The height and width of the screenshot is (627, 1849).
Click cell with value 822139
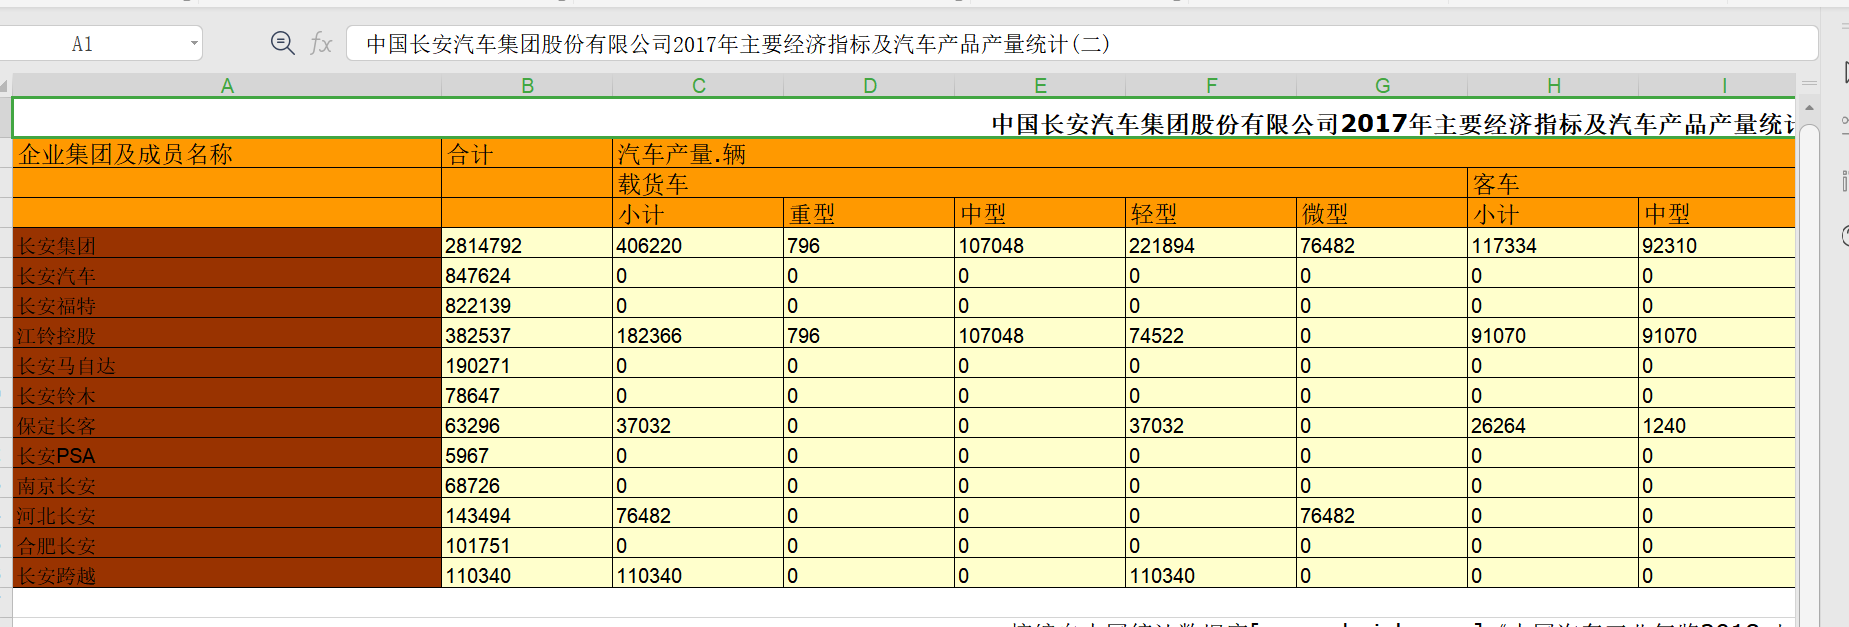(x=527, y=304)
